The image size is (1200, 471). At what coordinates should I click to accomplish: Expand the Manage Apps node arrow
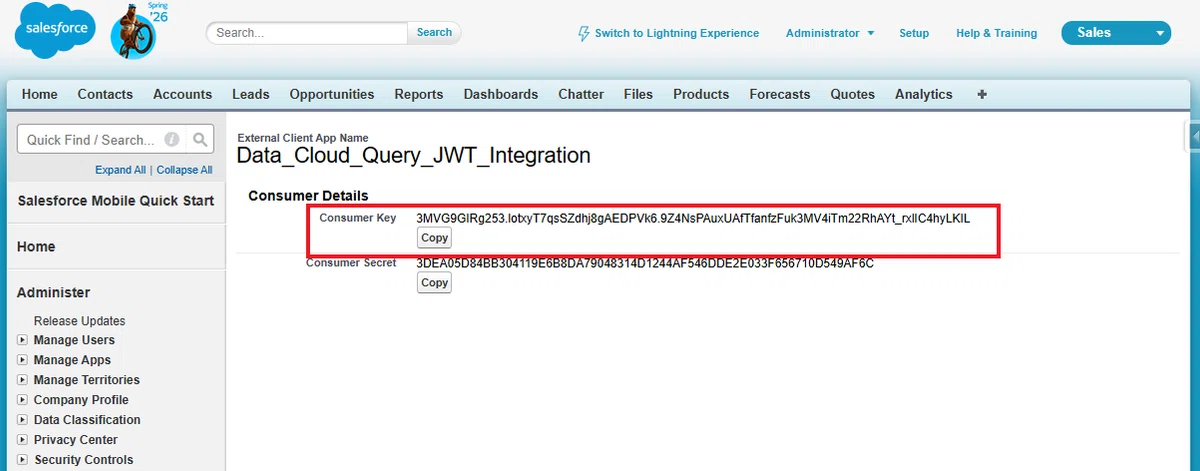point(23,360)
